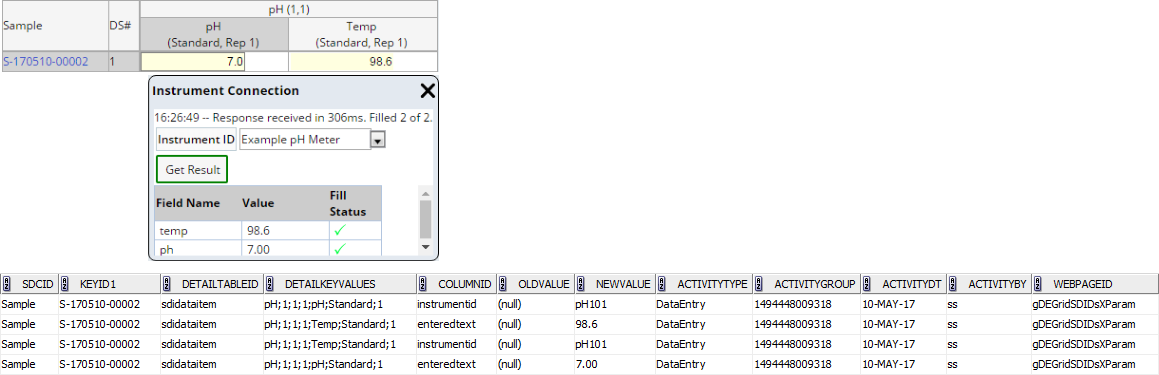This screenshot has height=375, width=1159.
Task: Click the ph field name cell
Action: [197, 249]
